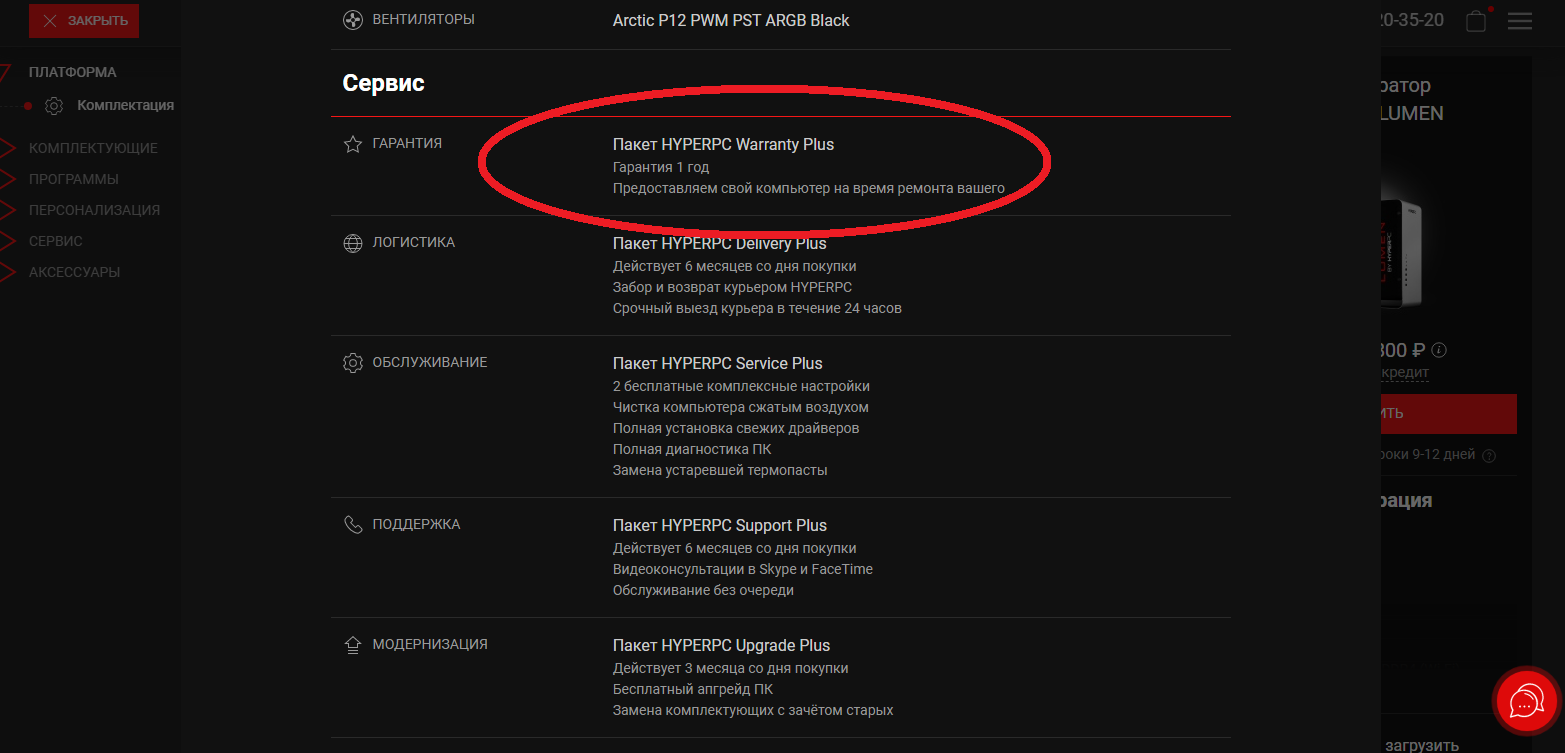Image resolution: width=1565 pixels, height=753 pixels.
Task: Click Забор и возврат курьером HYPERPC
Action: pyautogui.click(x=732, y=287)
